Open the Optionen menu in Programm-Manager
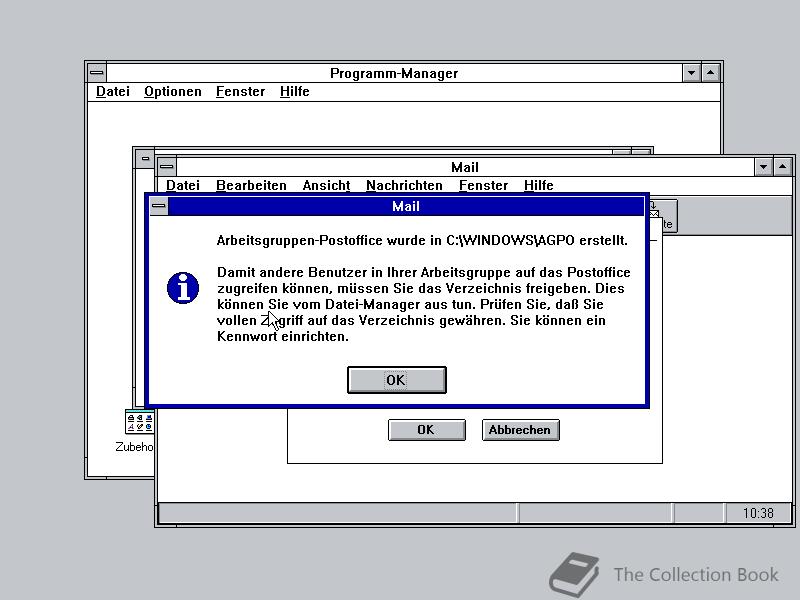This screenshot has height=600, width=800. pyautogui.click(x=172, y=91)
